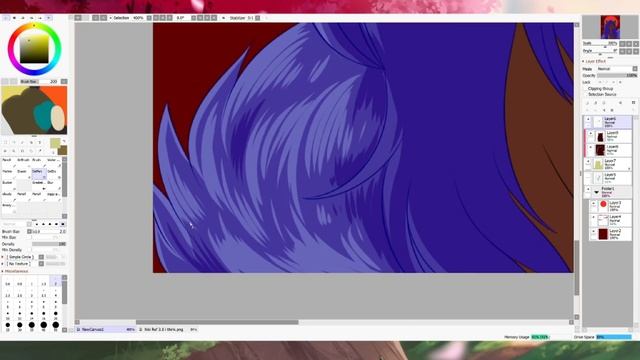
Task: Toggle visibility of Layer7
Action: [588, 162]
